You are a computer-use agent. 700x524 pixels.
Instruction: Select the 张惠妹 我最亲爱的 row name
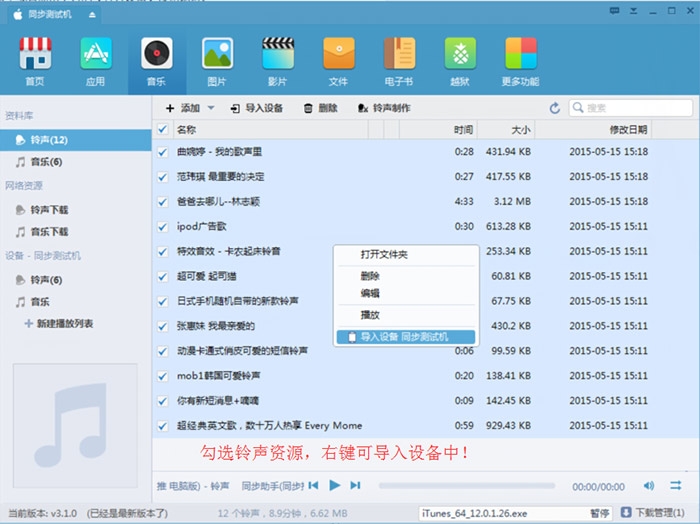click(x=216, y=326)
